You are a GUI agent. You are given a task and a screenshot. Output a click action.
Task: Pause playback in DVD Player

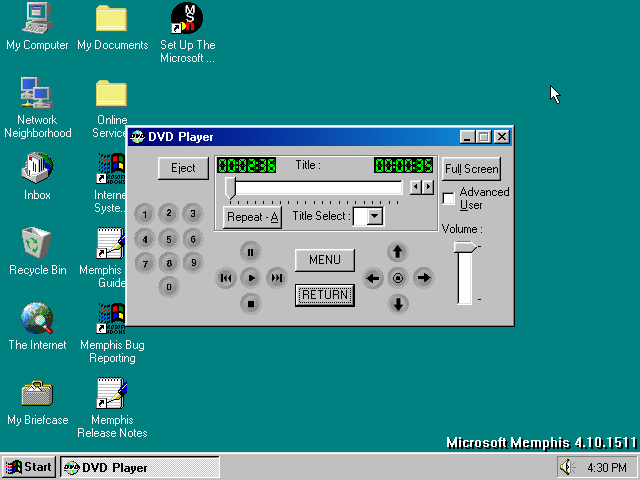point(251,253)
